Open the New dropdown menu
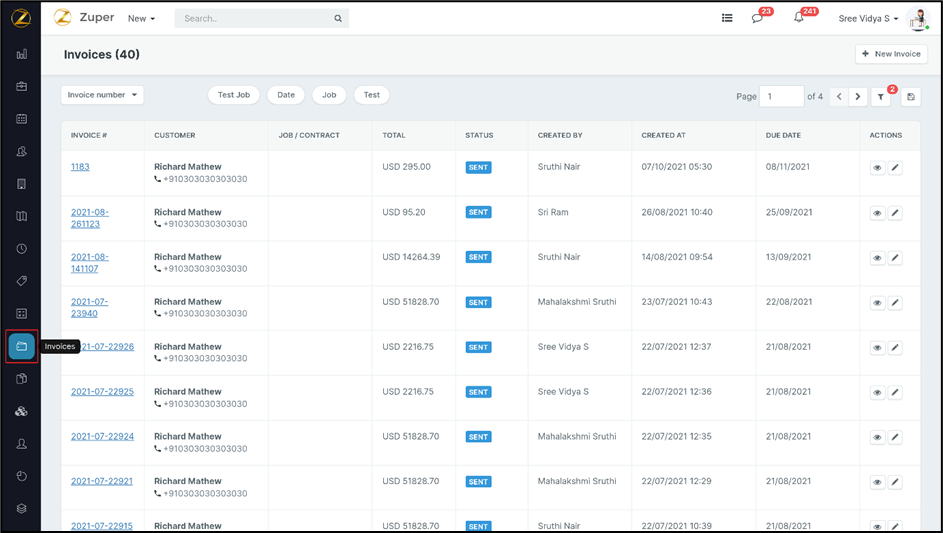943x533 pixels. coord(141,18)
